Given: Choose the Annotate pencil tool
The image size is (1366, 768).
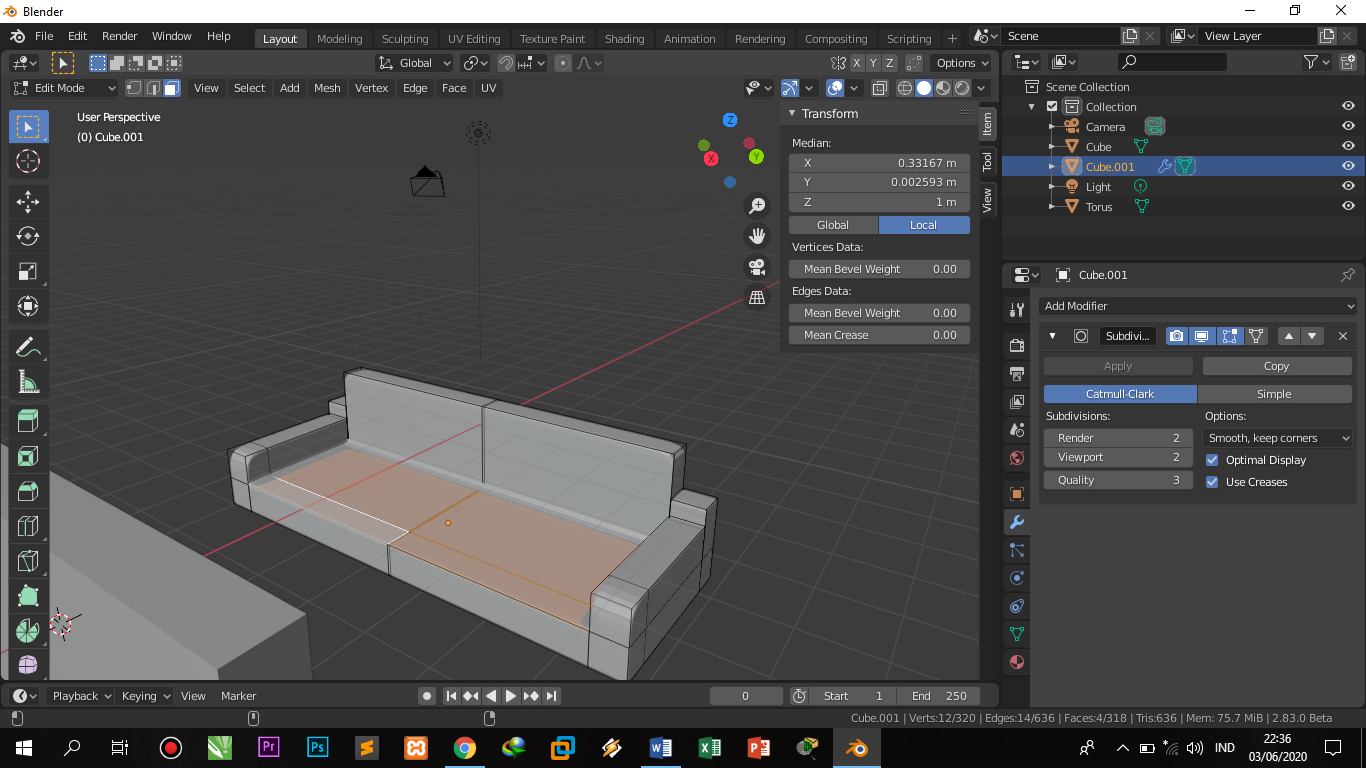Looking at the screenshot, I should (x=28, y=347).
